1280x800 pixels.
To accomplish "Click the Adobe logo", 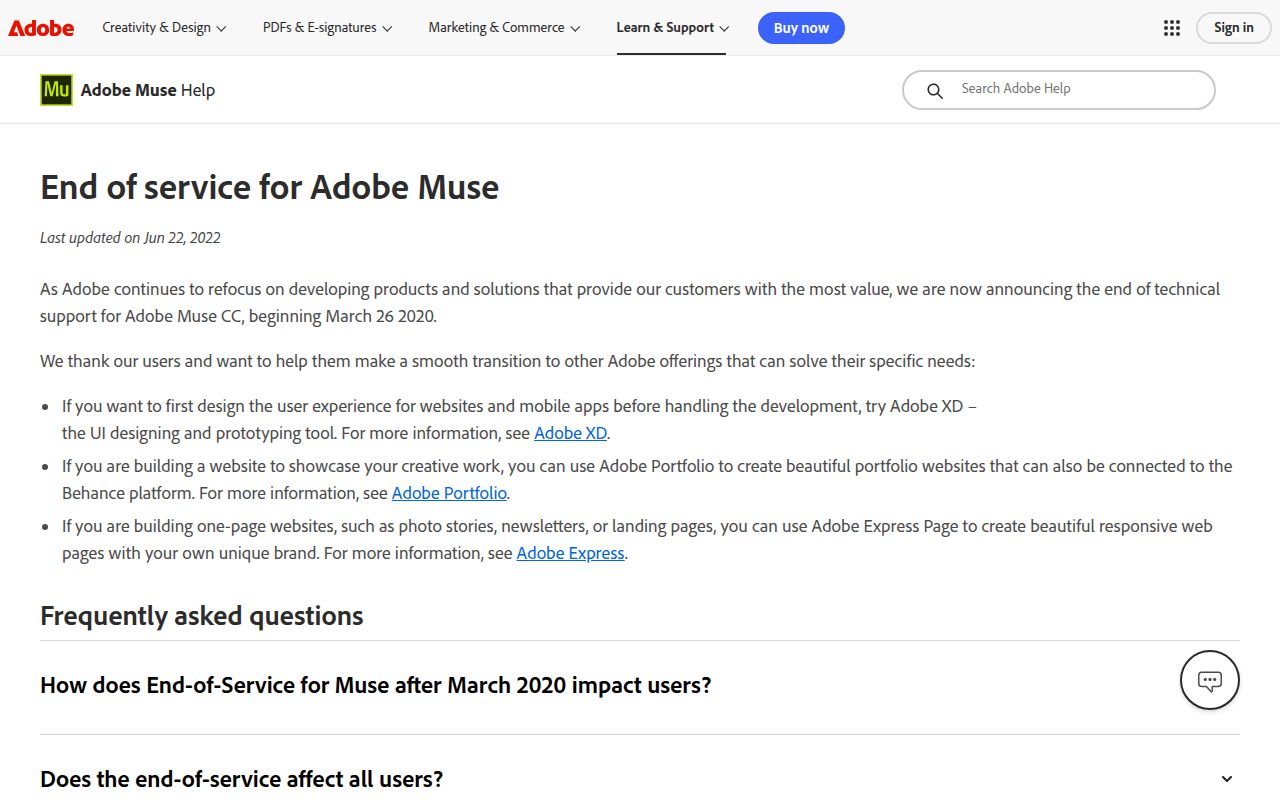I will (41, 28).
